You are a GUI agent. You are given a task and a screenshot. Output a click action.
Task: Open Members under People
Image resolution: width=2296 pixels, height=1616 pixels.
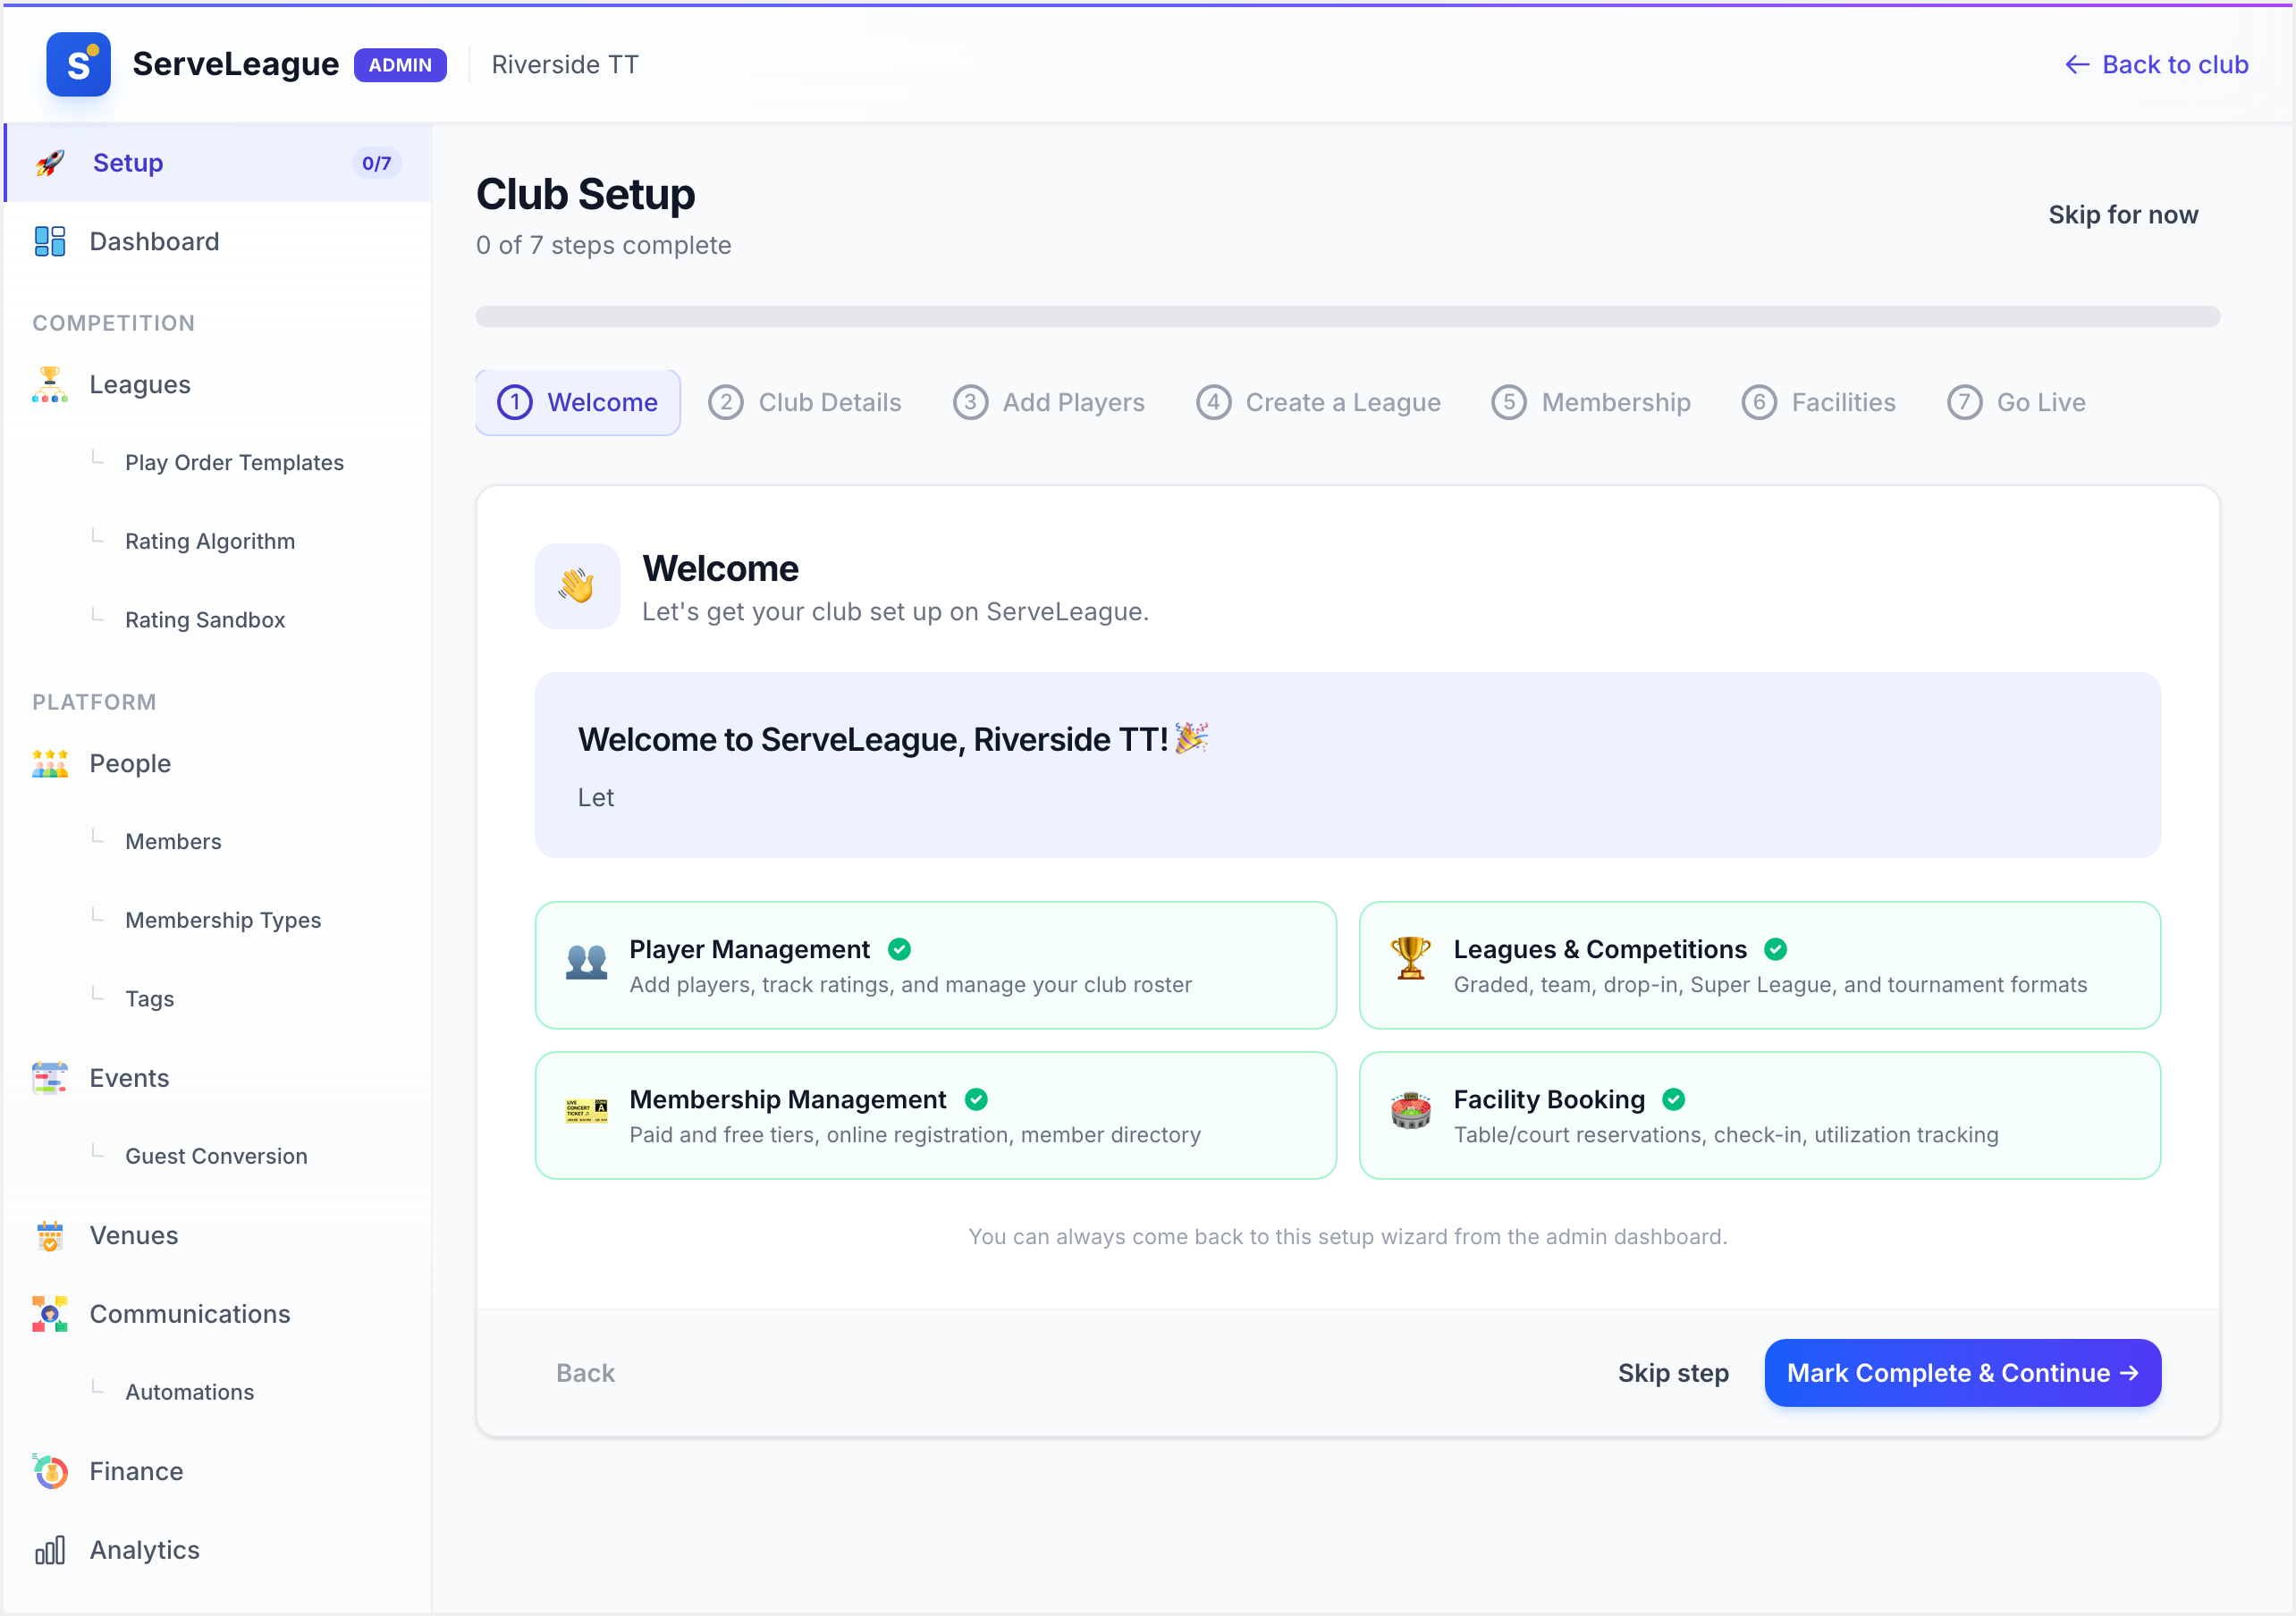(x=173, y=842)
